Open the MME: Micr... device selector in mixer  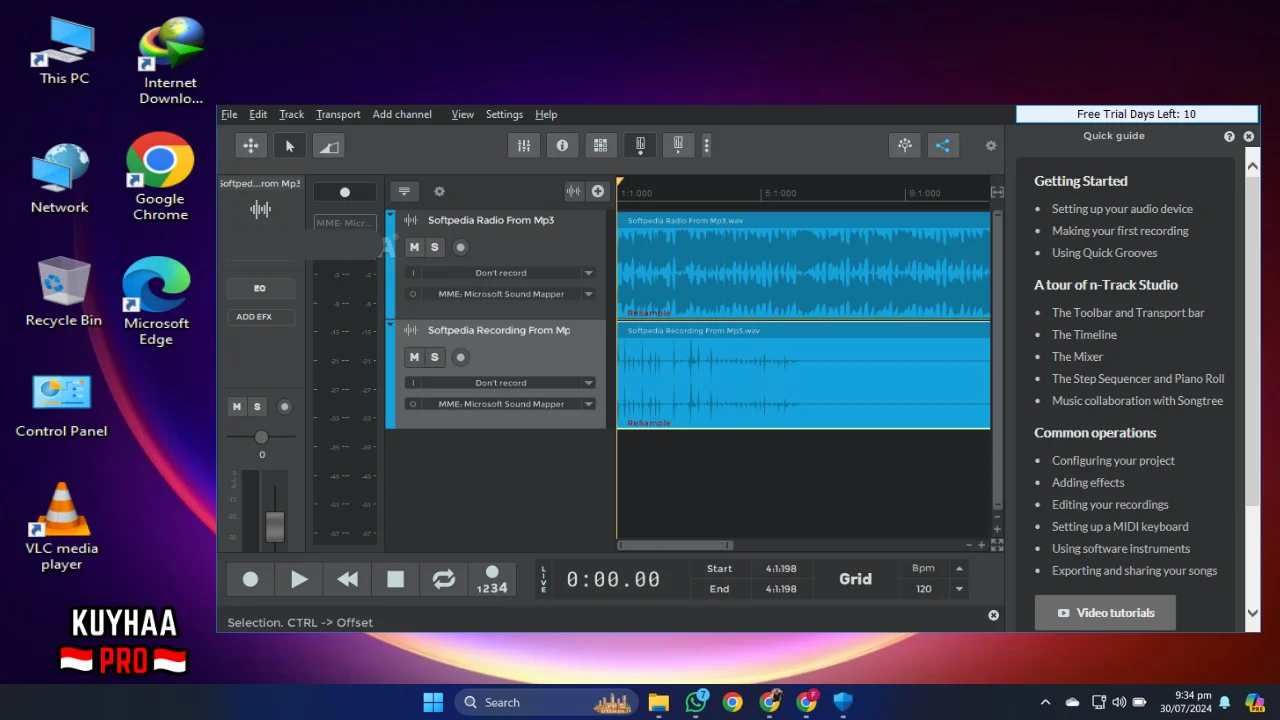click(345, 223)
